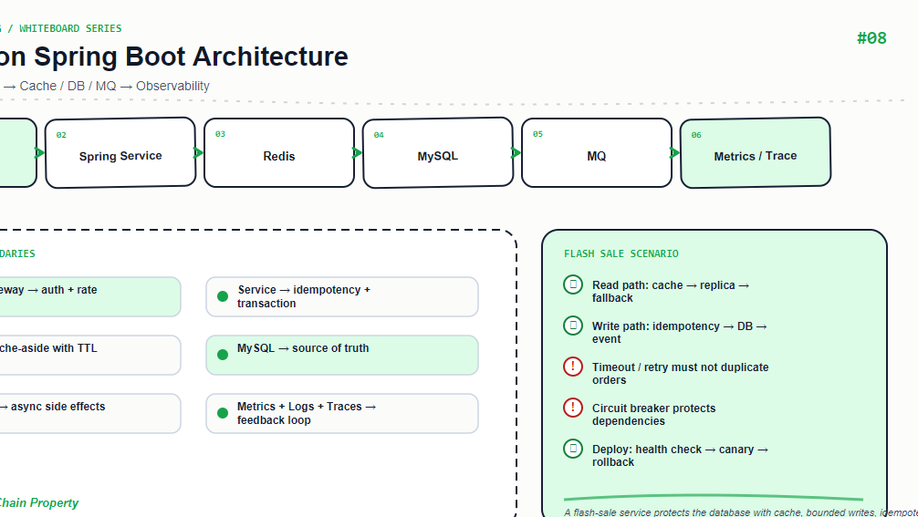This screenshot has width=918, height=517.
Task: Click green dot on Metrics + Logs + Traces card
Action: tap(222, 413)
